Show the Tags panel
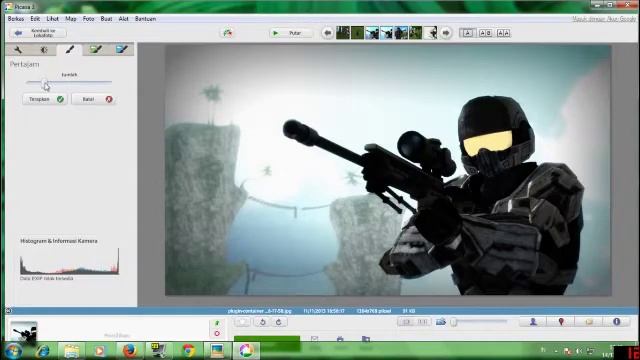Viewport: 640px width, 360px height. [589, 322]
